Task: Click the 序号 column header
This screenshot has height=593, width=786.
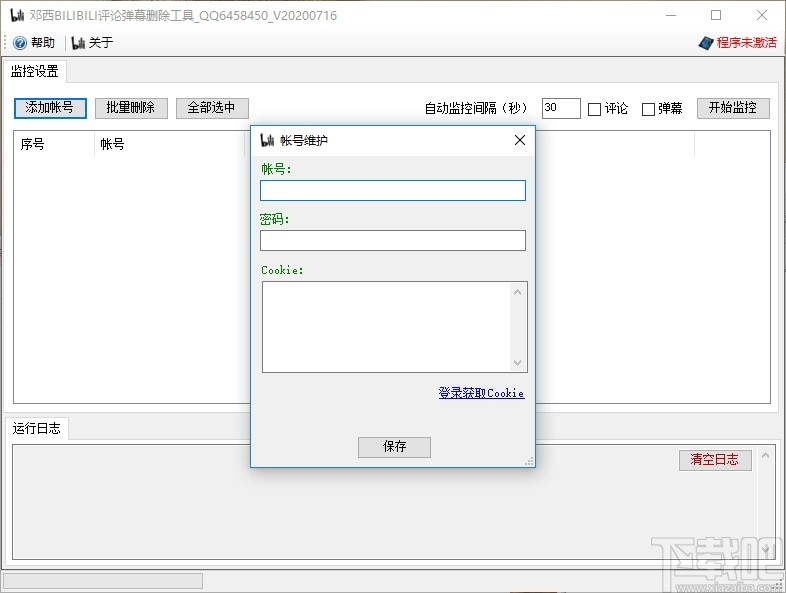Action: tap(54, 144)
